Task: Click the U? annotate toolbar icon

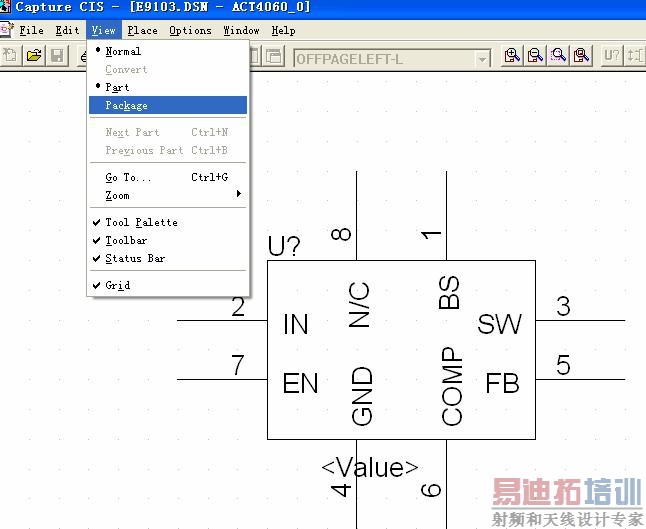Action: pyautogui.click(x=611, y=55)
